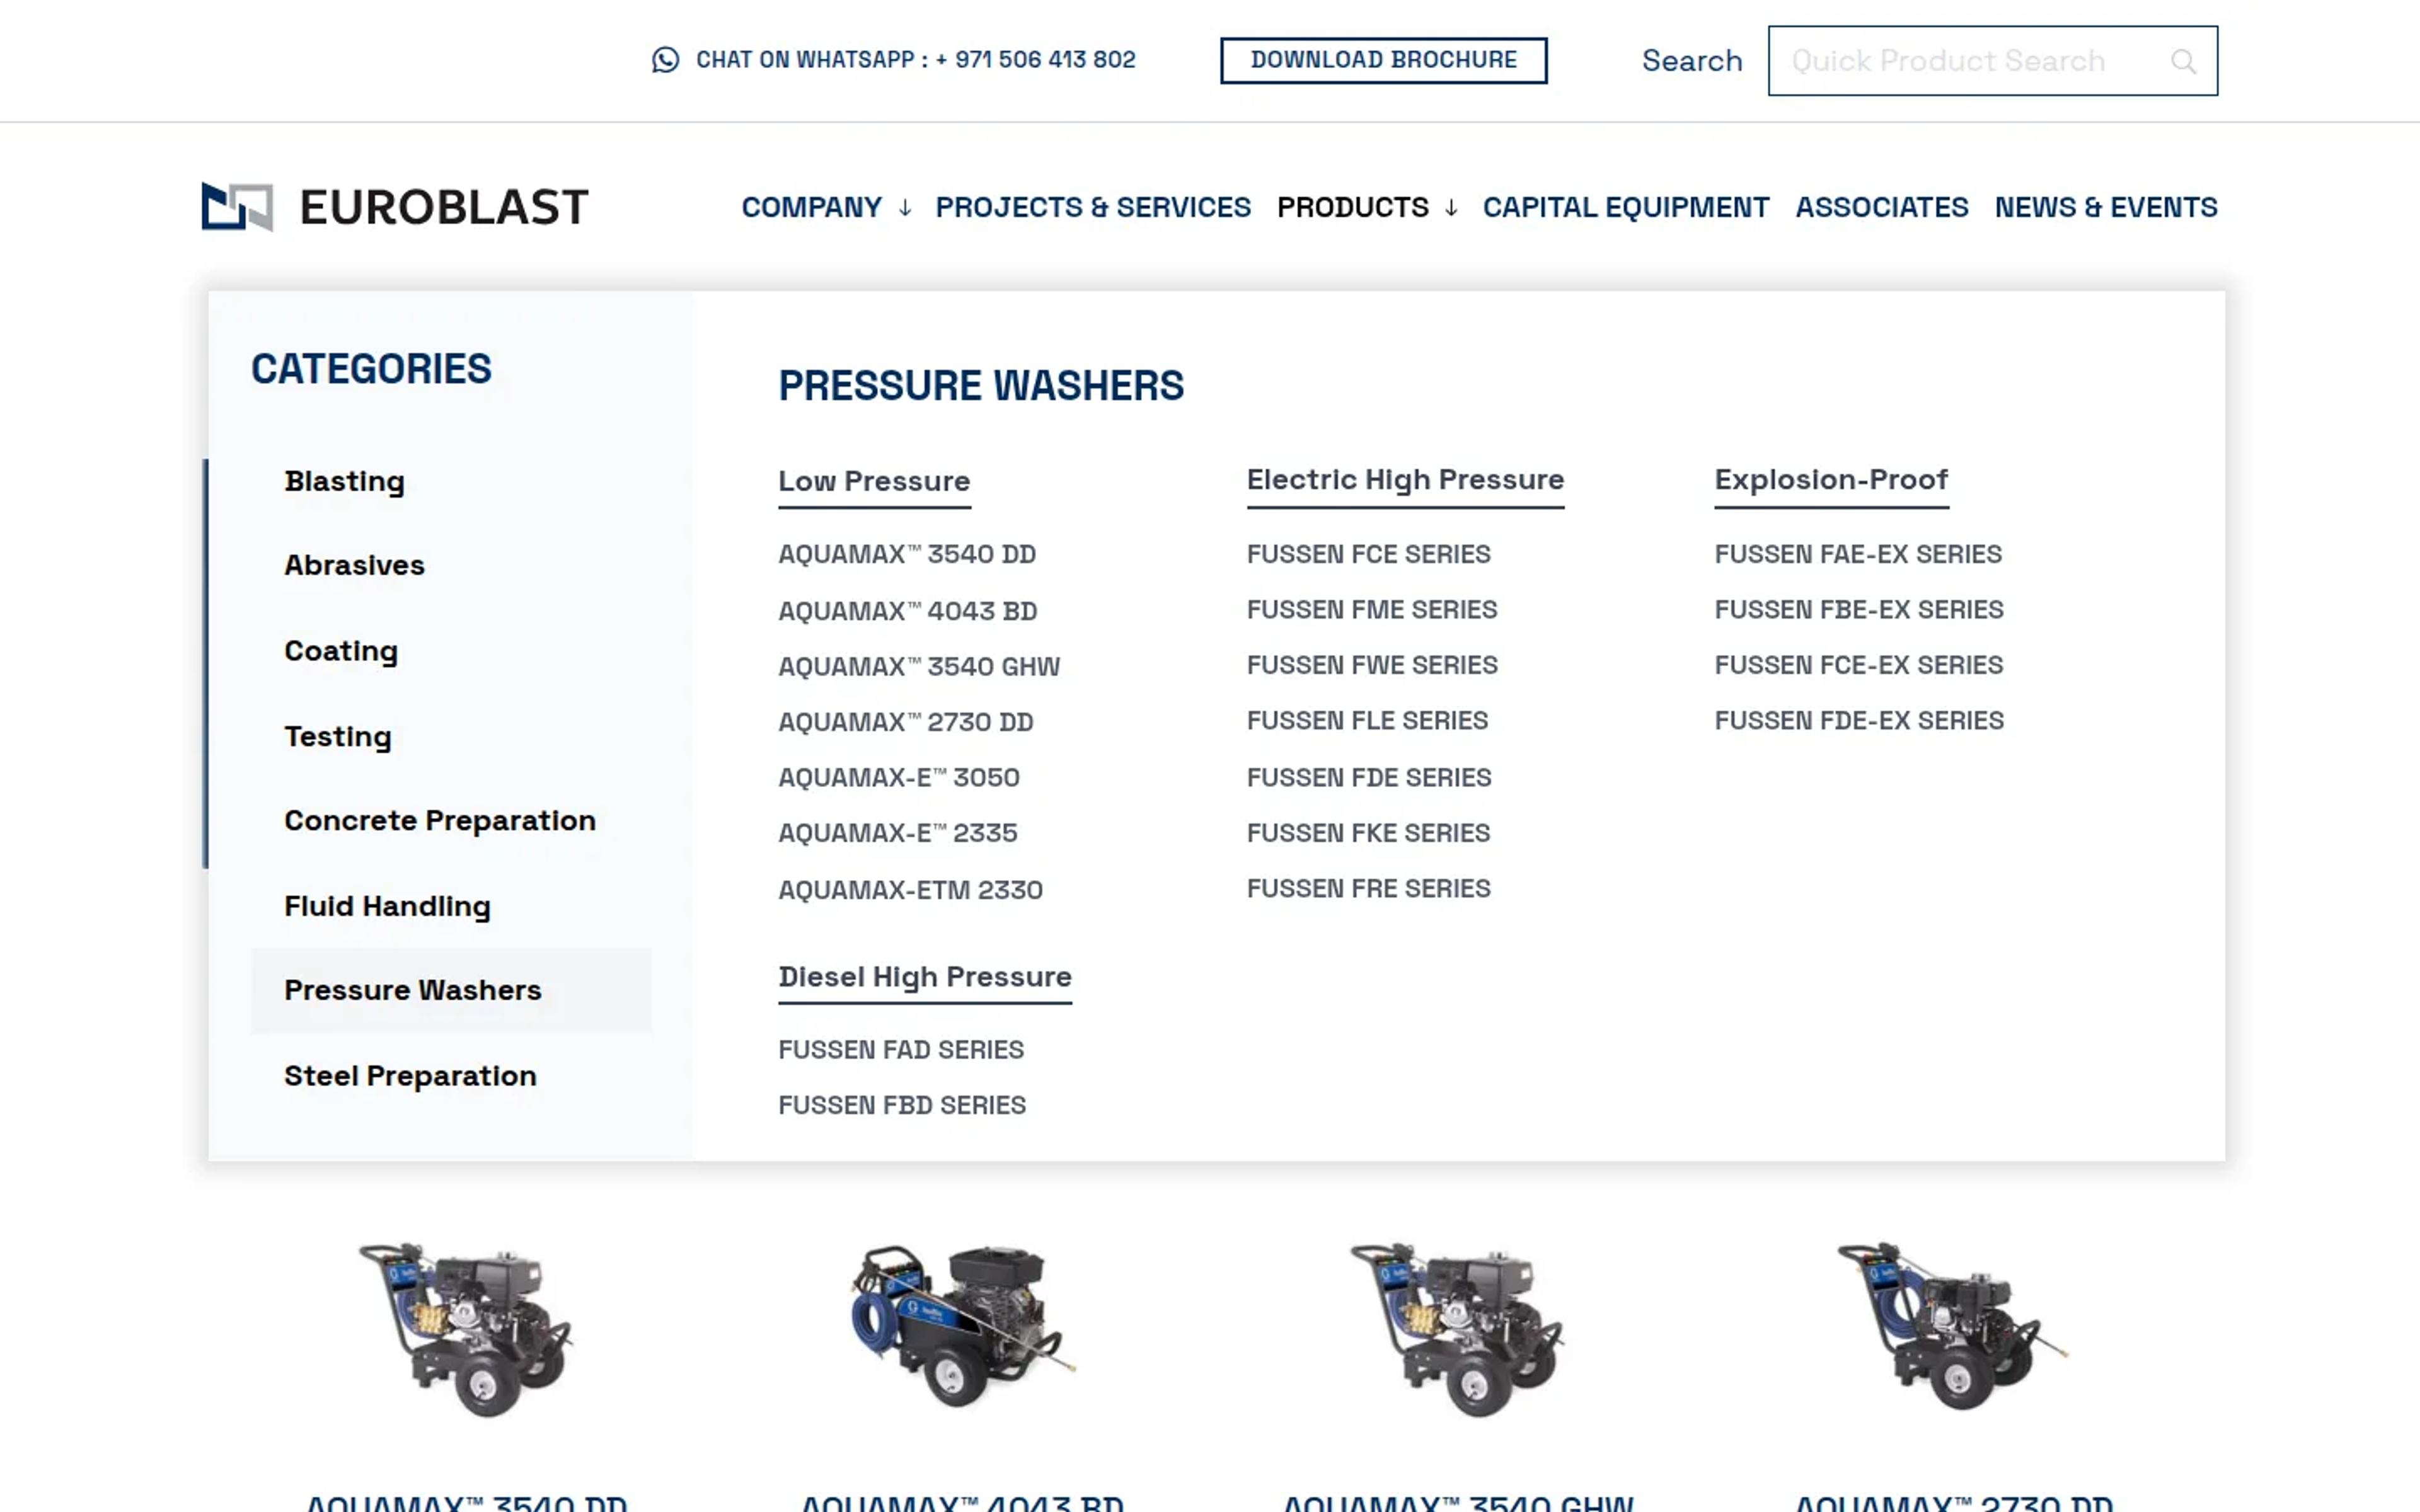Open AQUAMAX 4043 BD menu link
Image resolution: width=2420 pixels, height=1512 pixels.
click(x=907, y=611)
